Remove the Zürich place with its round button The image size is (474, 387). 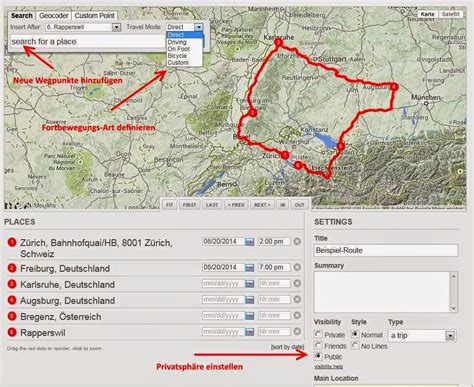(297, 241)
